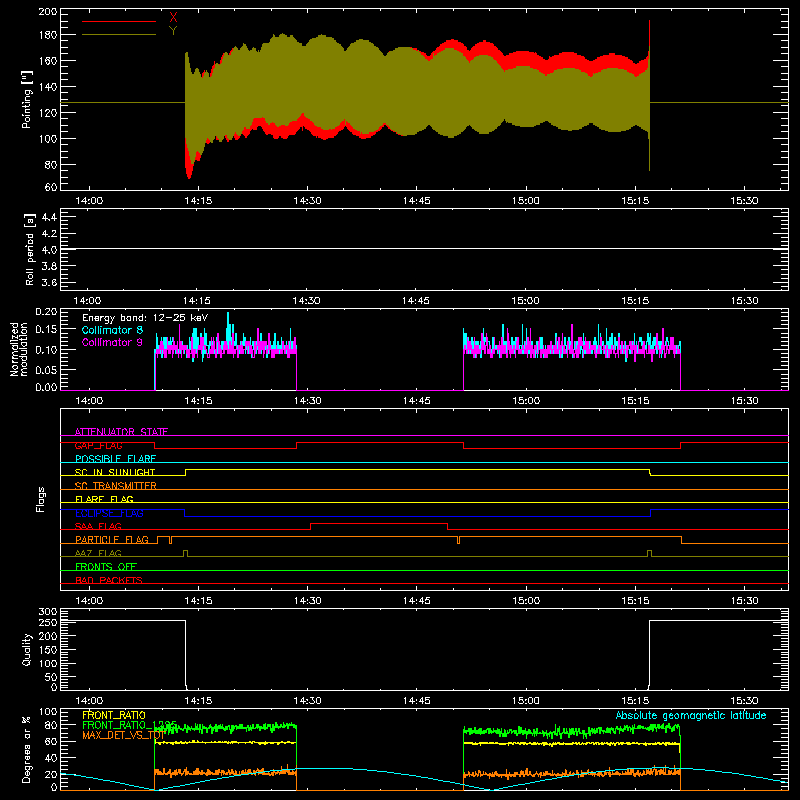800x800 pixels.
Task: Click the 15:30 tick under the Pointing plot
Action: pyautogui.click(x=744, y=201)
